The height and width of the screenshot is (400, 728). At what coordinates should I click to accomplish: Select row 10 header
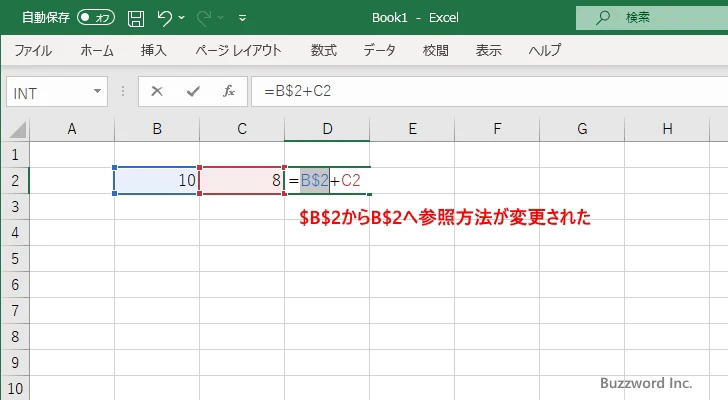tap(15, 388)
